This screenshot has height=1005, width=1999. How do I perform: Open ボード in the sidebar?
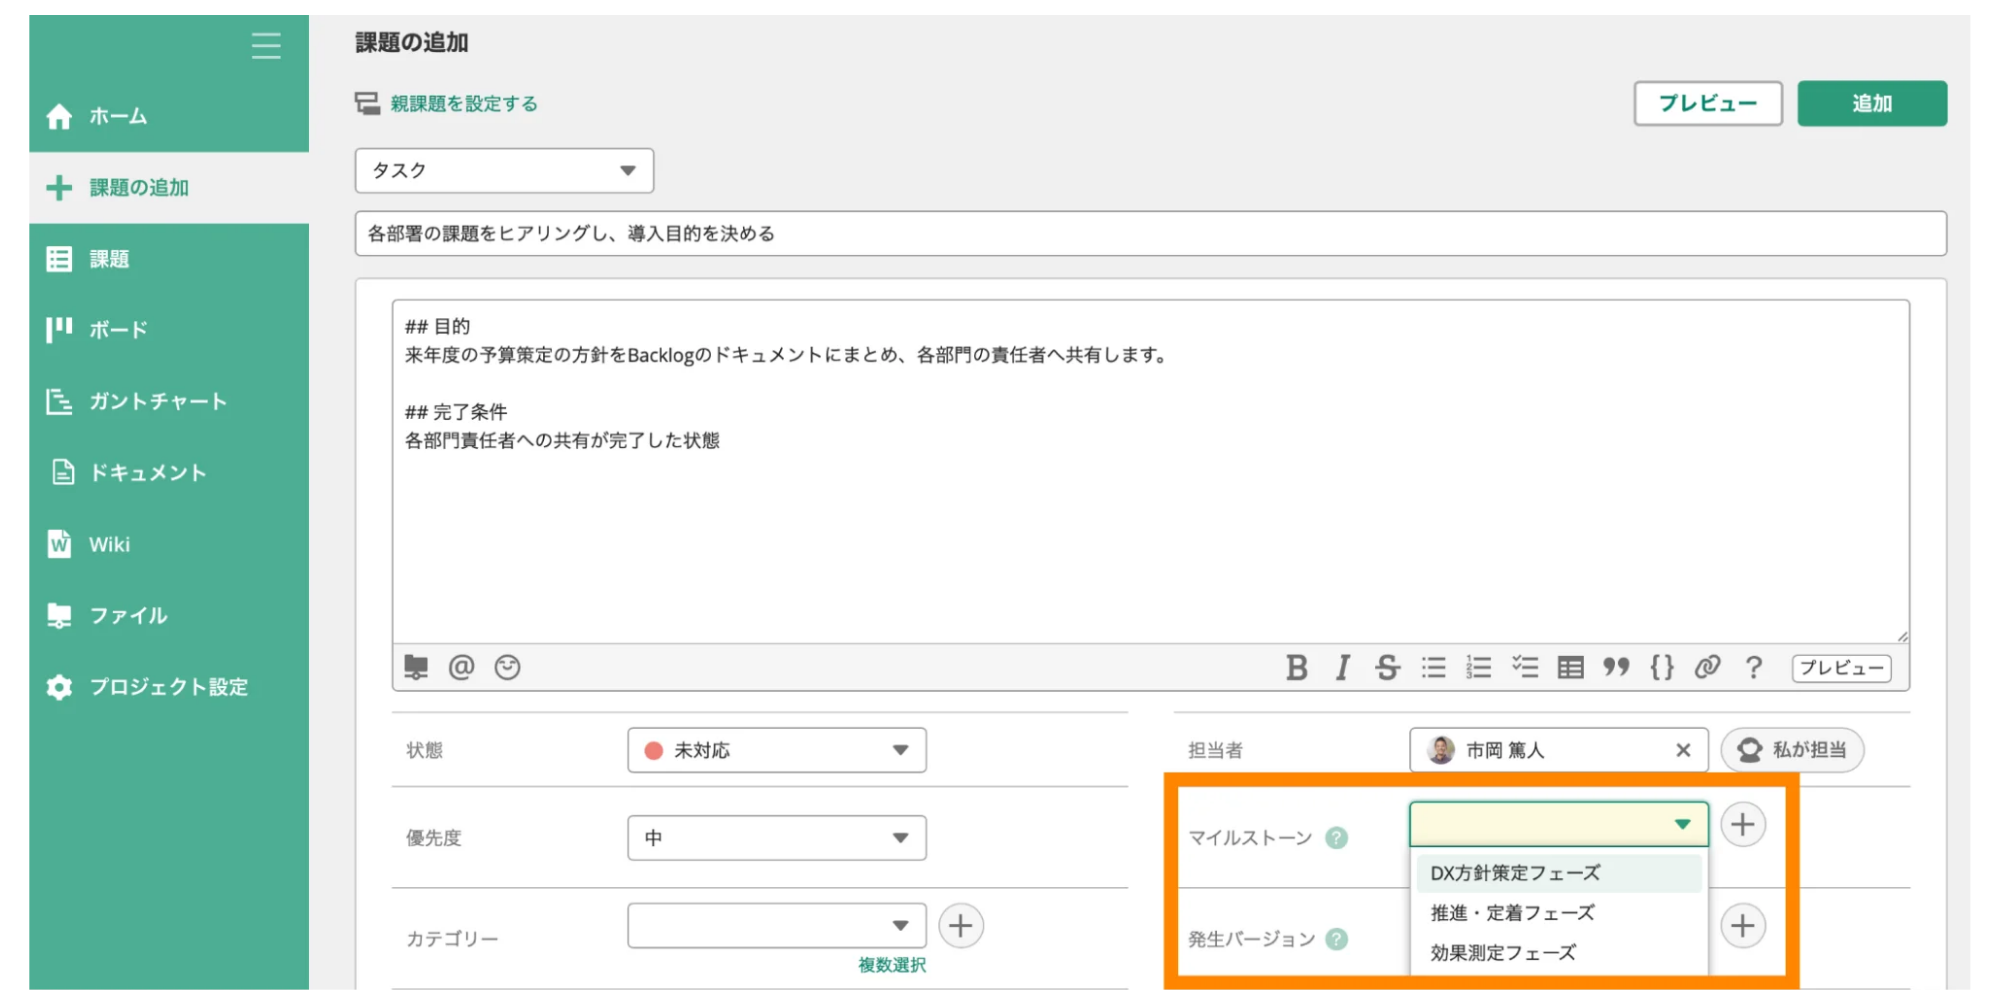click(x=169, y=330)
